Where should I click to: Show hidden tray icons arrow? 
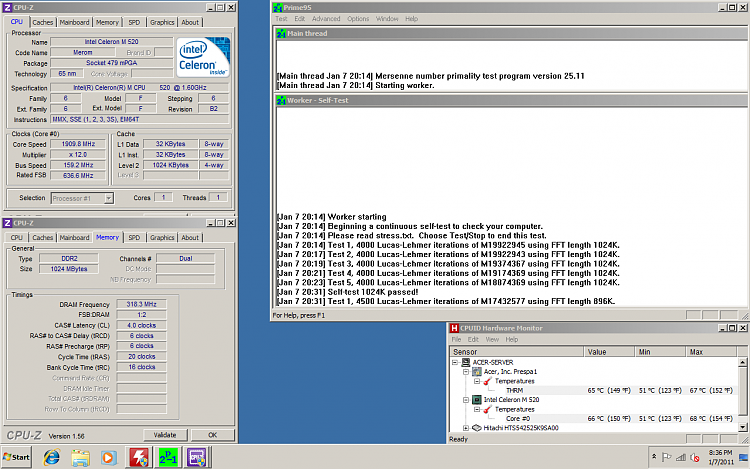coord(654,457)
